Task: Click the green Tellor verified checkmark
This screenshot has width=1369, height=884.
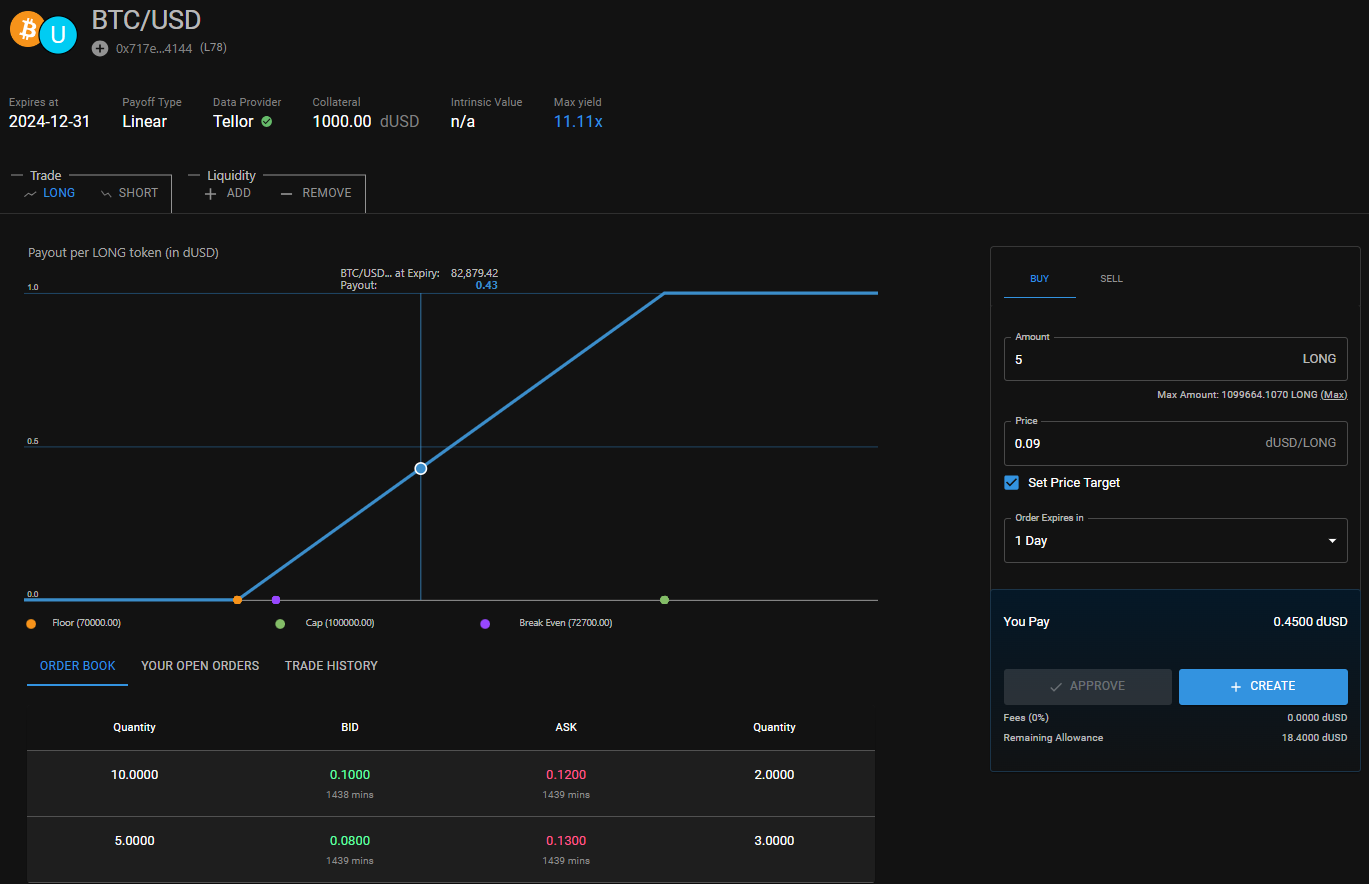Action: (x=267, y=122)
